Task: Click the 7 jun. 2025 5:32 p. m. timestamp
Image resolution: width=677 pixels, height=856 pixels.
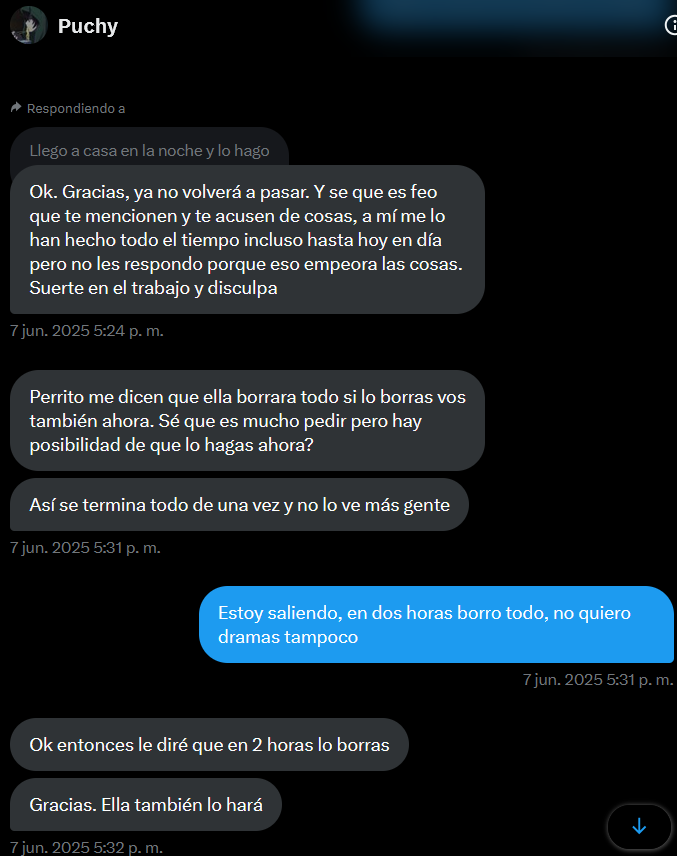Action: [x=86, y=847]
